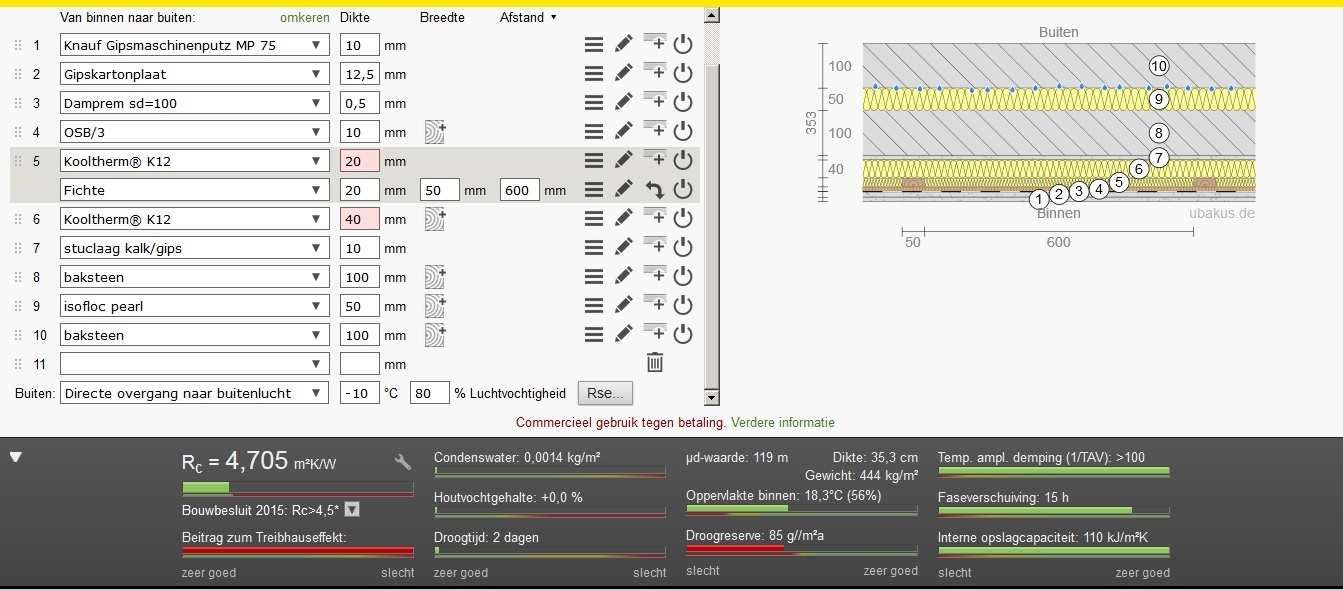Viewport: 1343px width, 591px height.
Task: Click add-layer icon in row 8 baksteen
Action: (x=655, y=275)
